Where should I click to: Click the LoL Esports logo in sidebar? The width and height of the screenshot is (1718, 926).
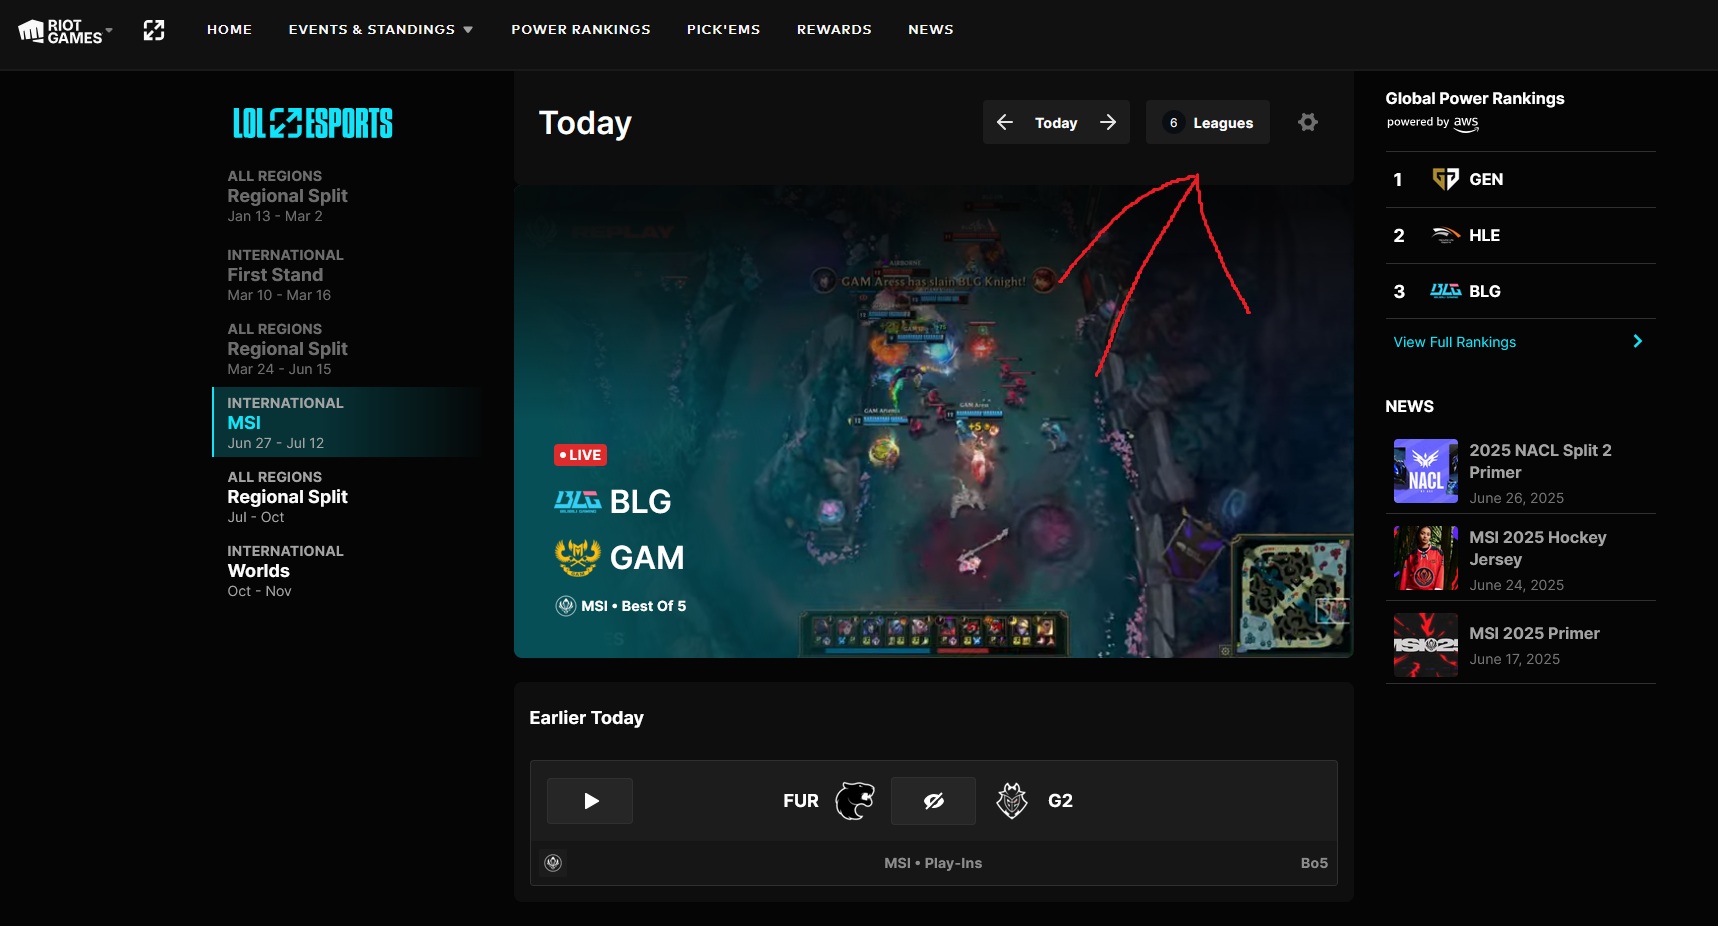[x=312, y=123]
